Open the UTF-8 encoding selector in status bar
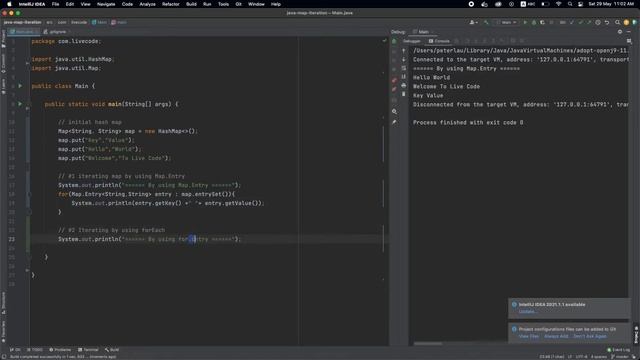 click(581, 357)
